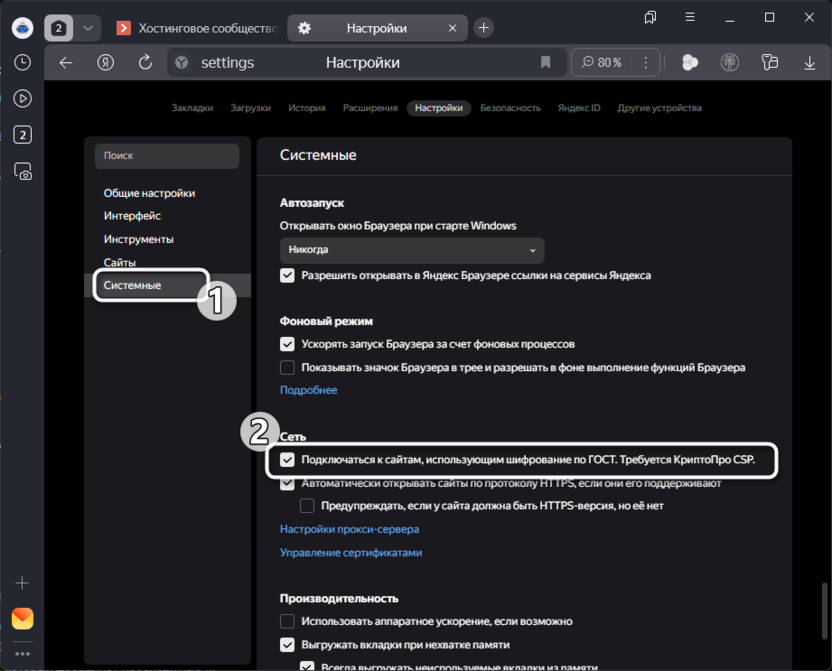The width and height of the screenshot is (832, 671).
Task: Open the Никогда autostart dropdown
Action: (x=412, y=250)
